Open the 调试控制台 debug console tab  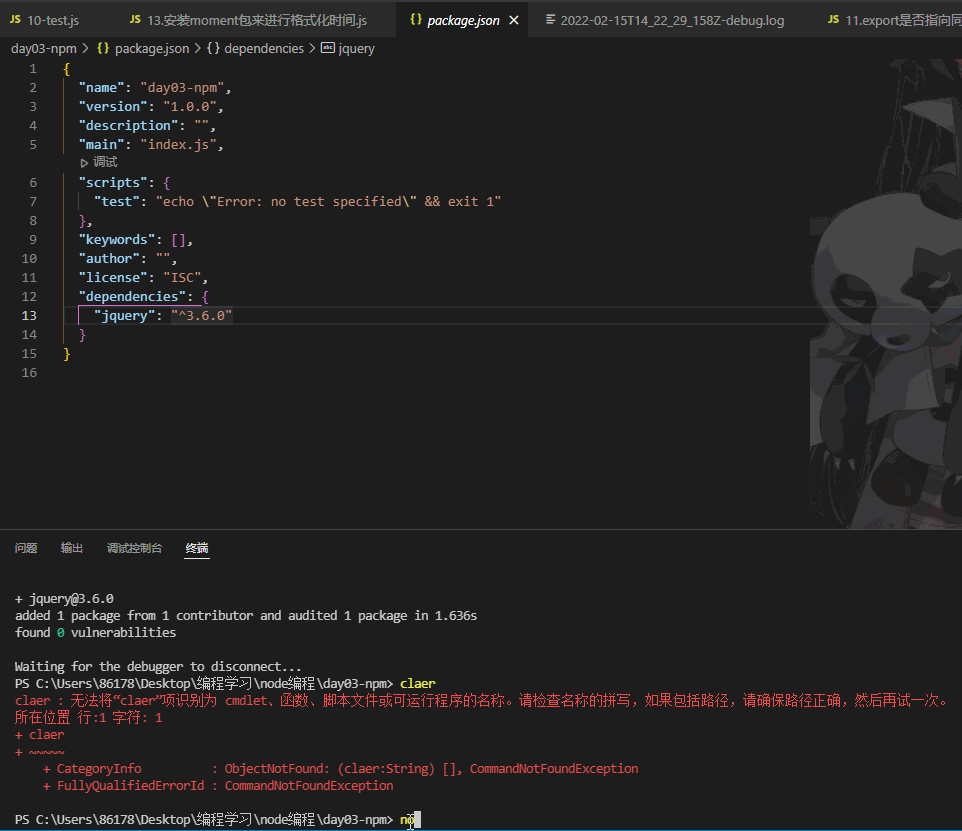point(134,548)
